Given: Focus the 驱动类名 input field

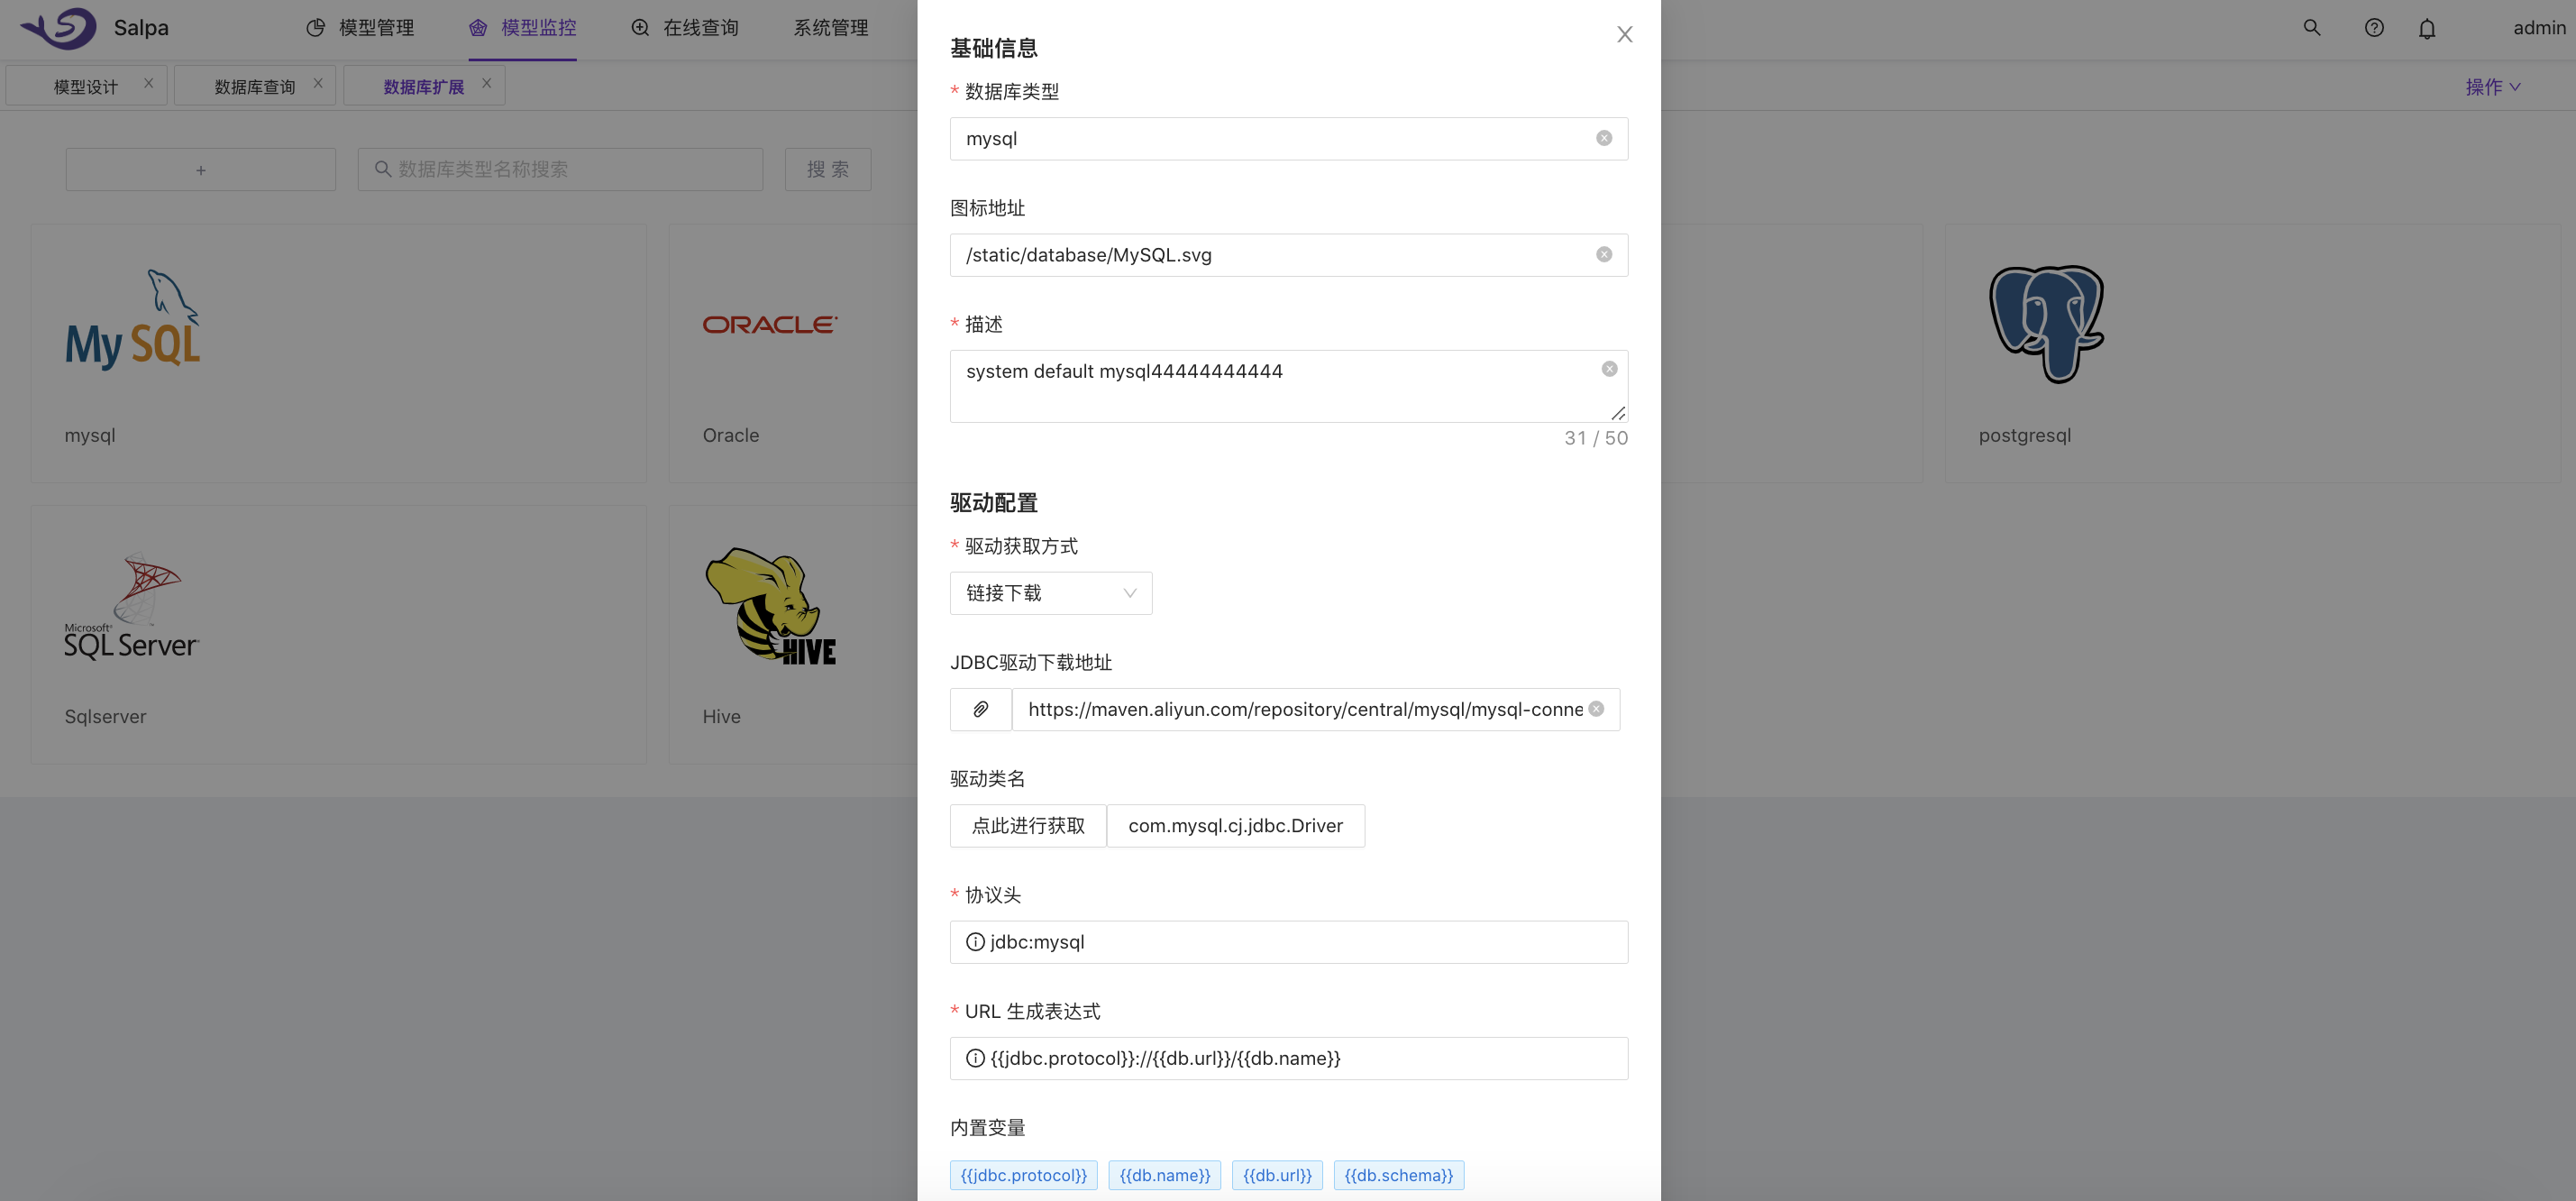Looking at the screenshot, I should [x=1235, y=826].
